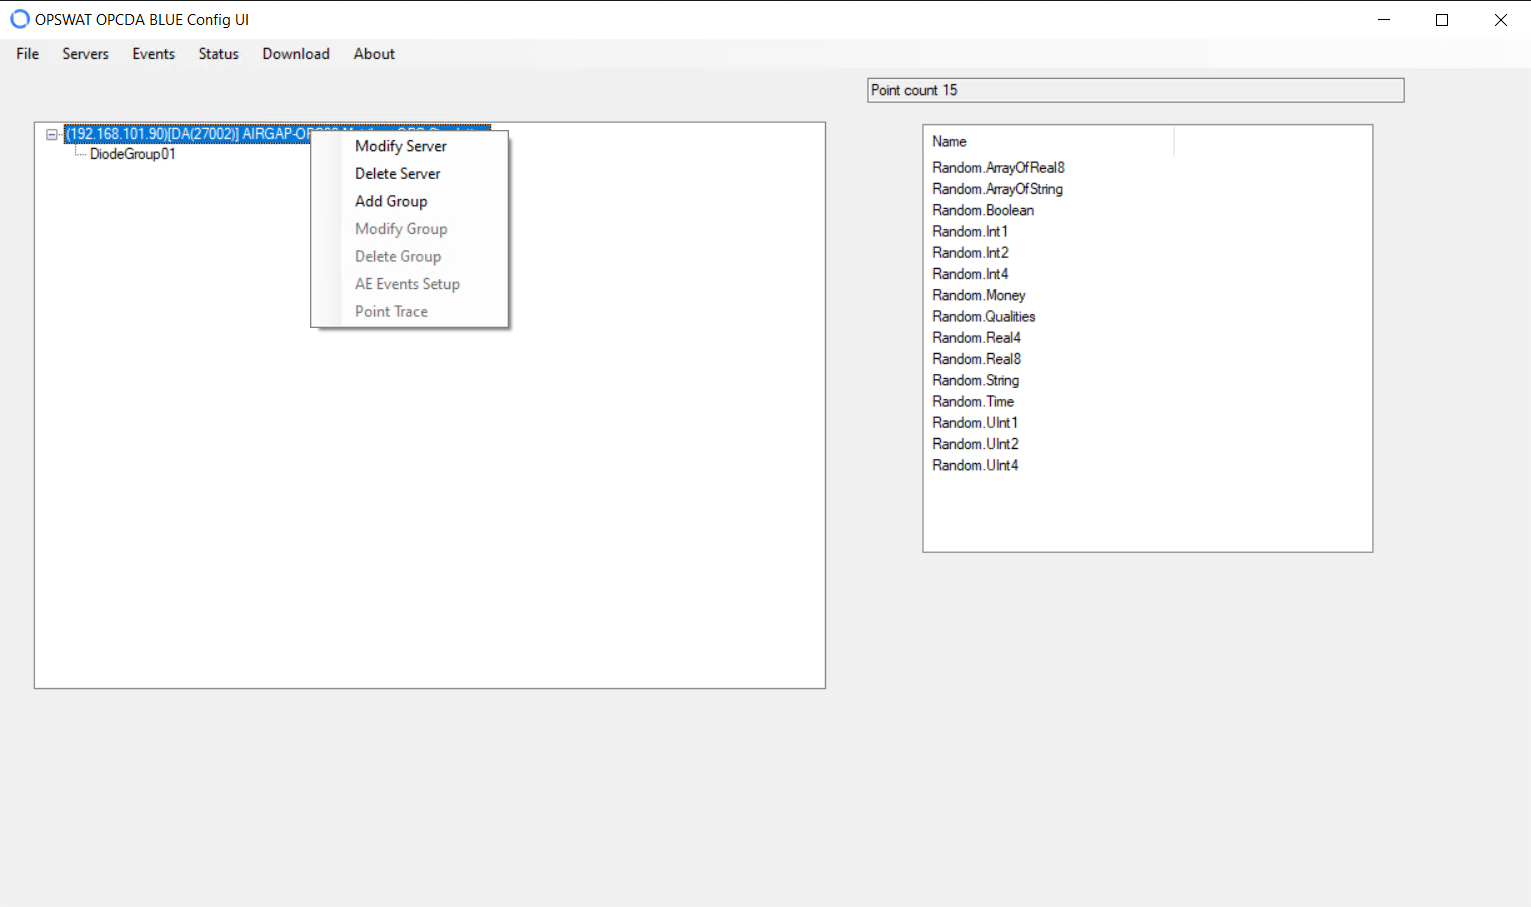Viewport: 1531px width, 907px height.
Task: Select Random.Int2 in the point list
Action: pos(970,253)
